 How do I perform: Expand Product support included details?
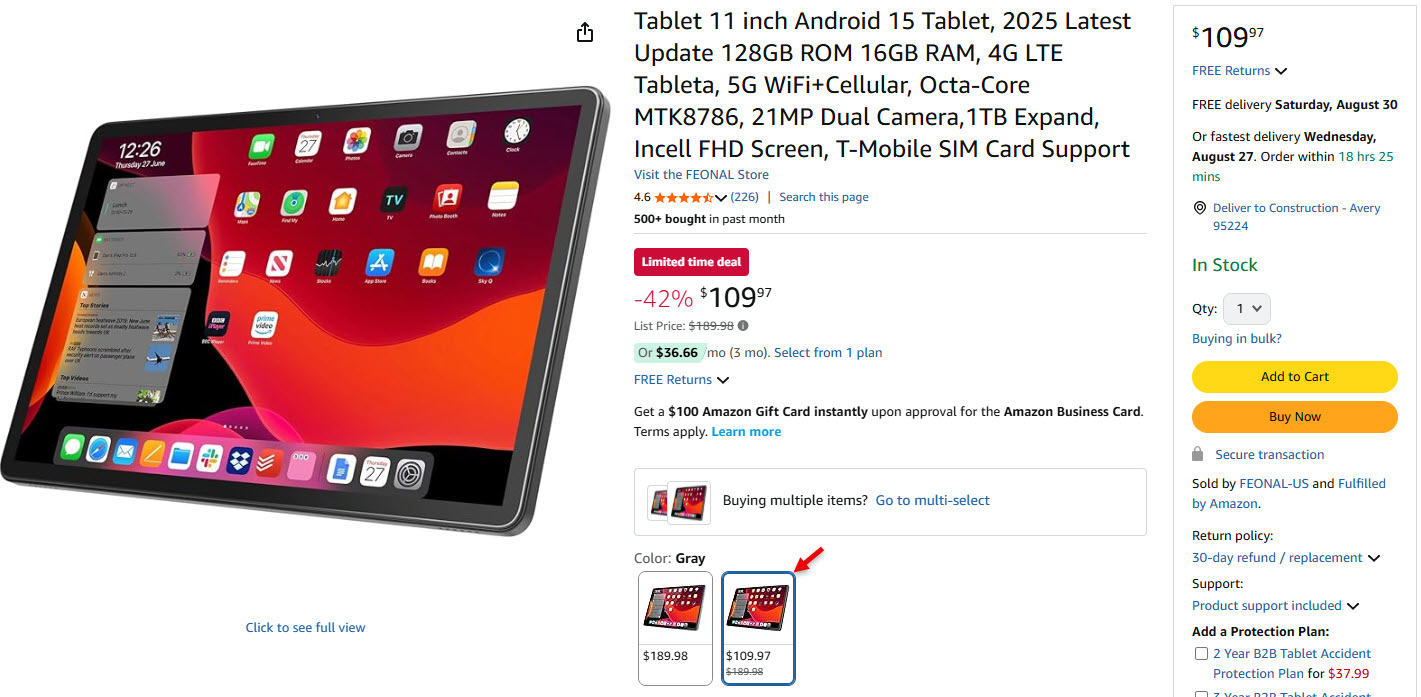[1275, 606]
